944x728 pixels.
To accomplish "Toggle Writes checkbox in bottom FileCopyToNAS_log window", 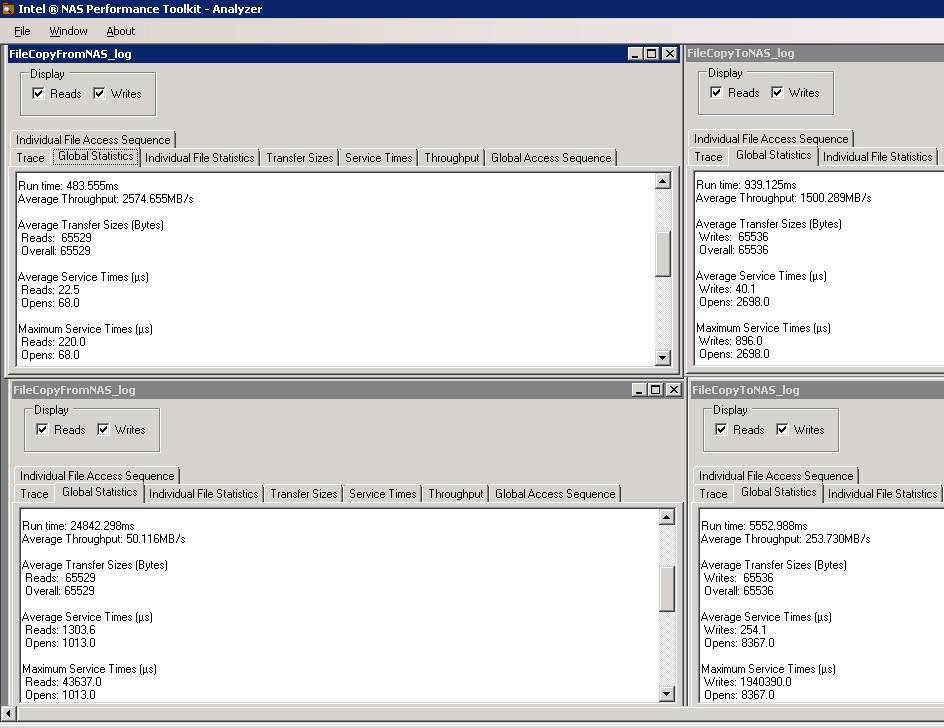I will [782, 430].
